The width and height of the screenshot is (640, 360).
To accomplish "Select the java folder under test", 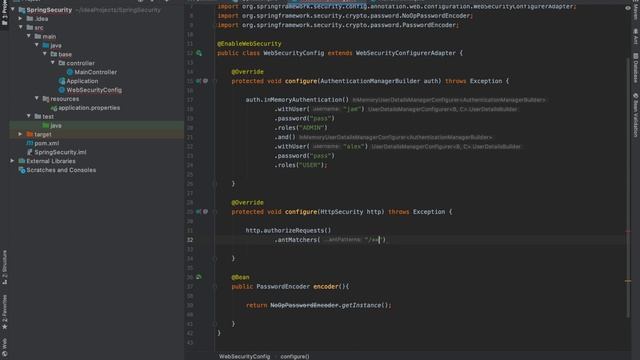I will click(x=56, y=125).
